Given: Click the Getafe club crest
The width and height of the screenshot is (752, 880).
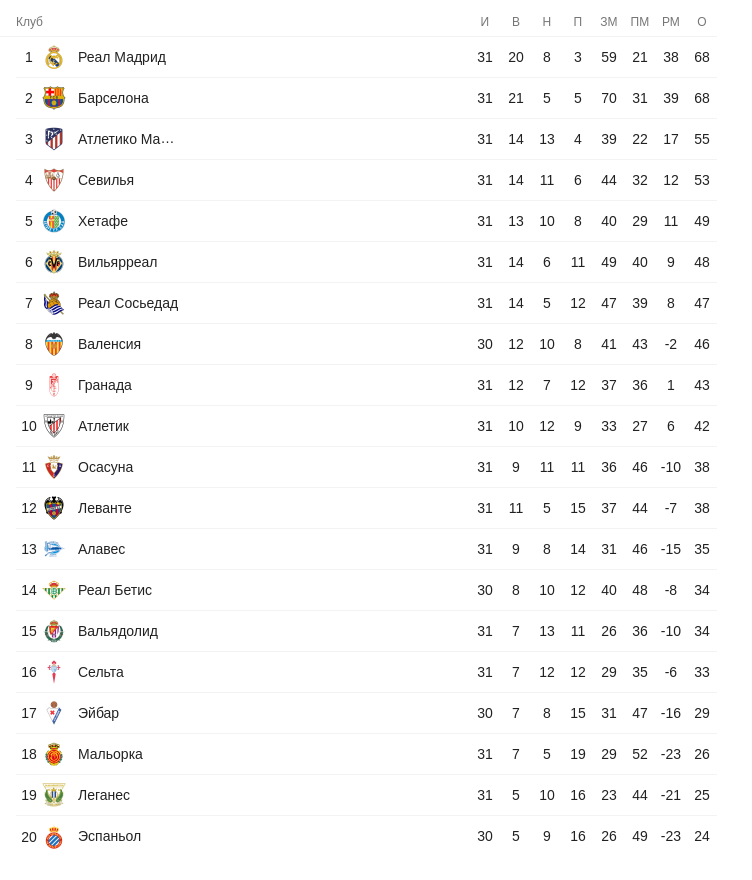Looking at the screenshot, I should (54, 221).
